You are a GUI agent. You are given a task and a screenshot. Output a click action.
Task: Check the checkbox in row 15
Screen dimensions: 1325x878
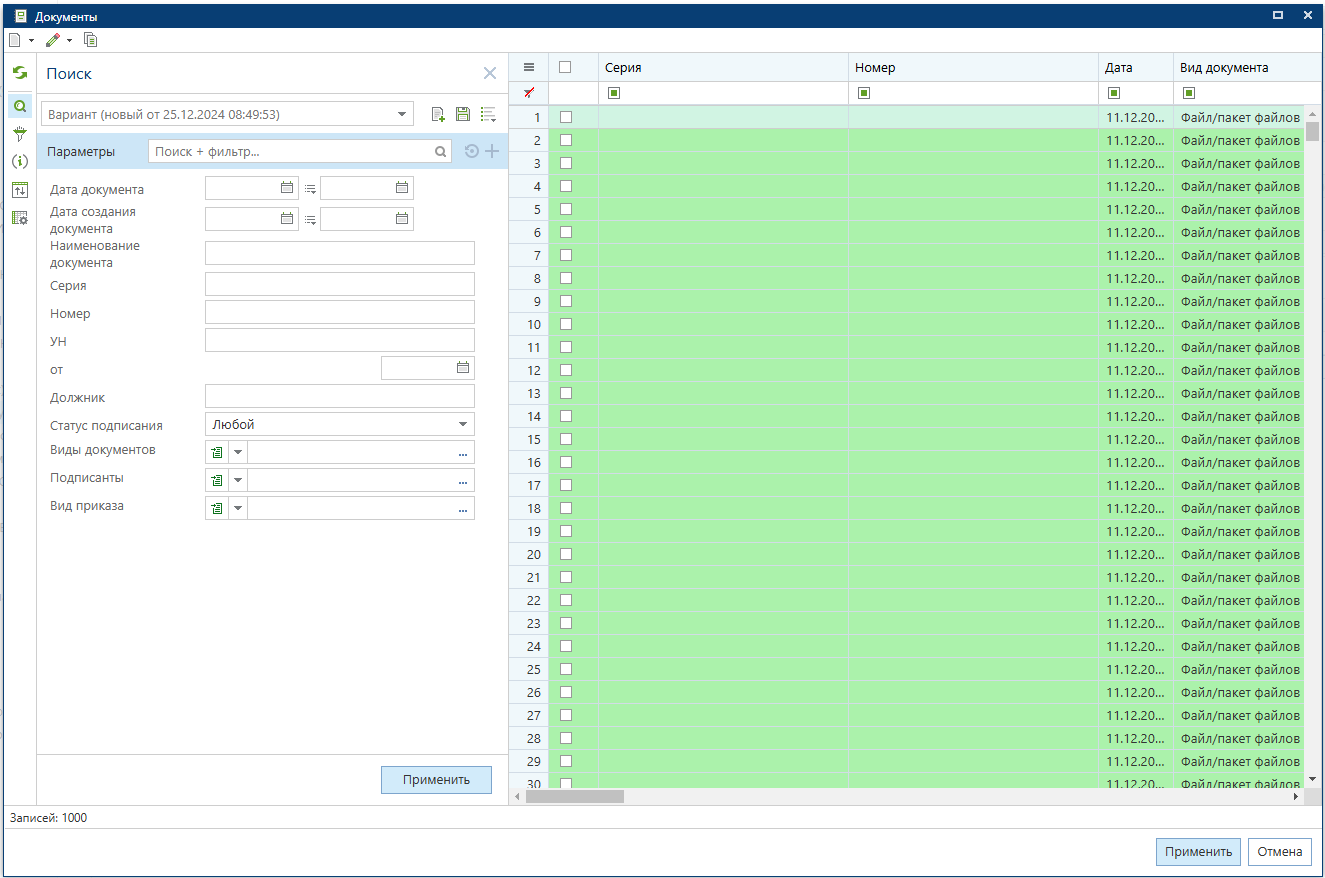566,439
